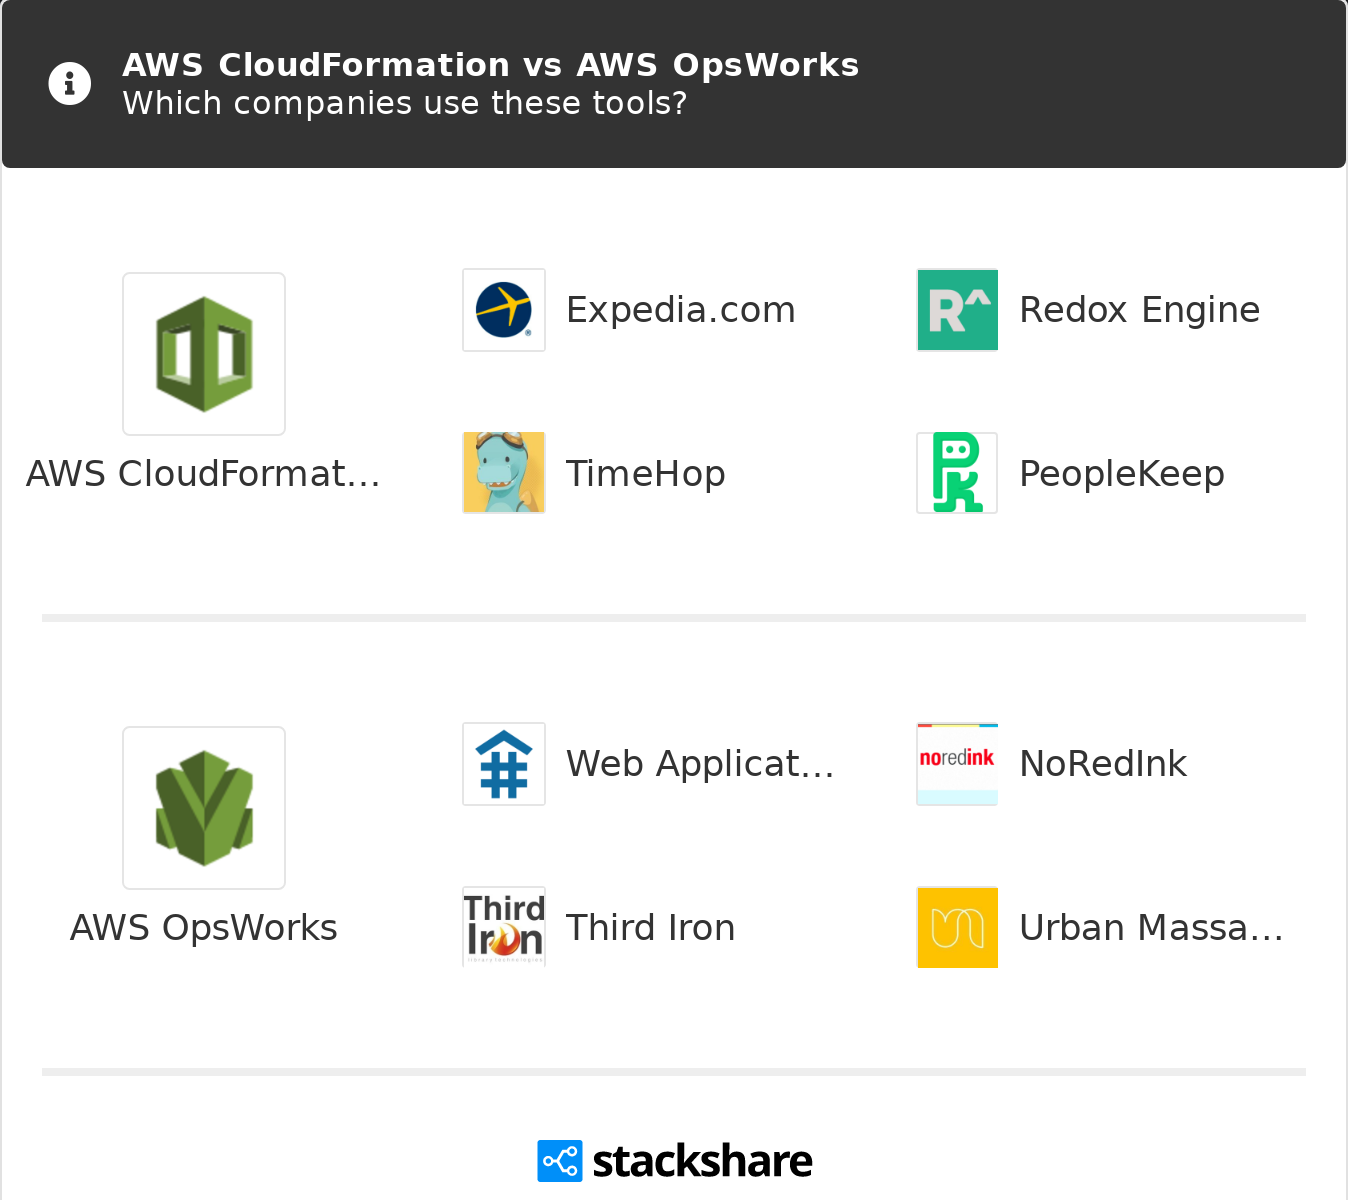Open the Redox Engine company link

[x=1139, y=310]
